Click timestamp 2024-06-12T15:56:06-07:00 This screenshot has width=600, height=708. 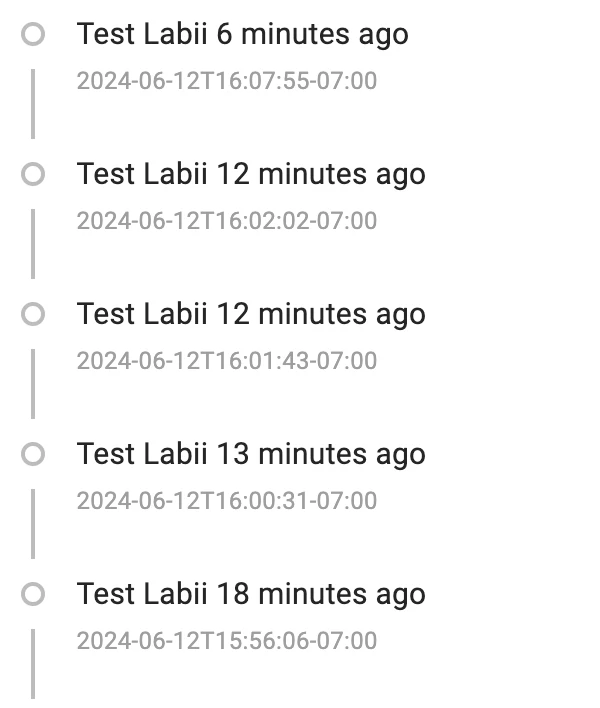(x=227, y=641)
